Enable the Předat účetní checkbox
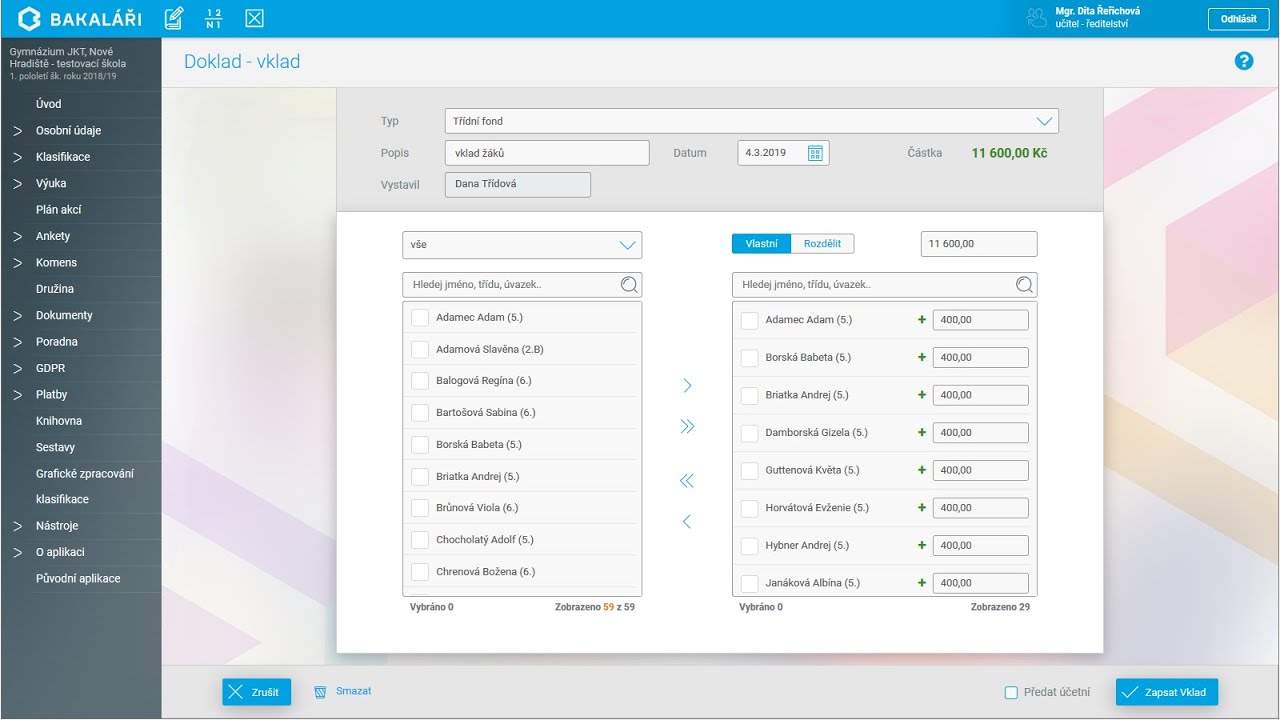This screenshot has height=720, width=1280. pos(1011,692)
